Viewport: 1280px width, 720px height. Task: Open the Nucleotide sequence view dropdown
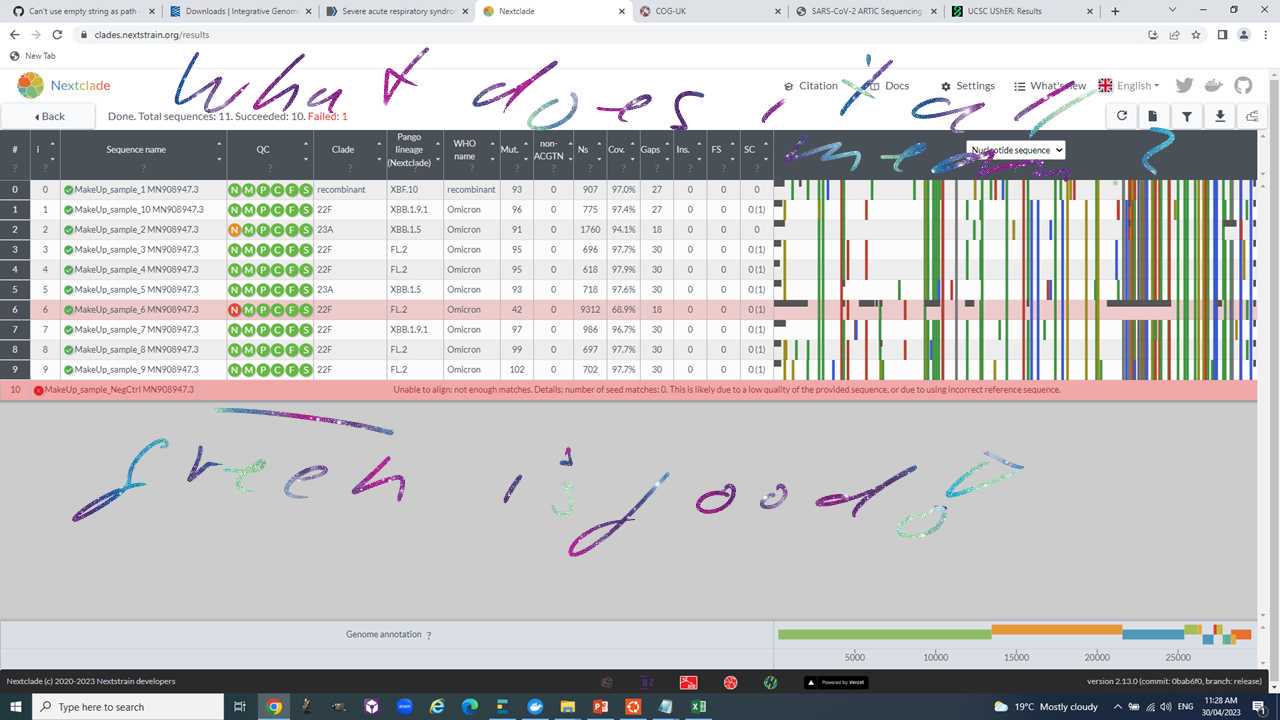[x=1015, y=150]
